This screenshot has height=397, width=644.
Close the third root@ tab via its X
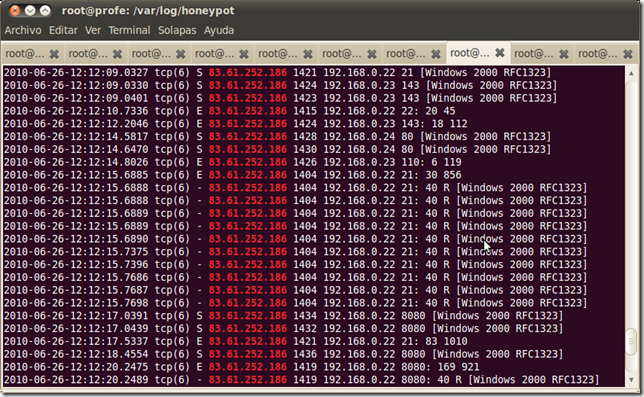(x=181, y=54)
